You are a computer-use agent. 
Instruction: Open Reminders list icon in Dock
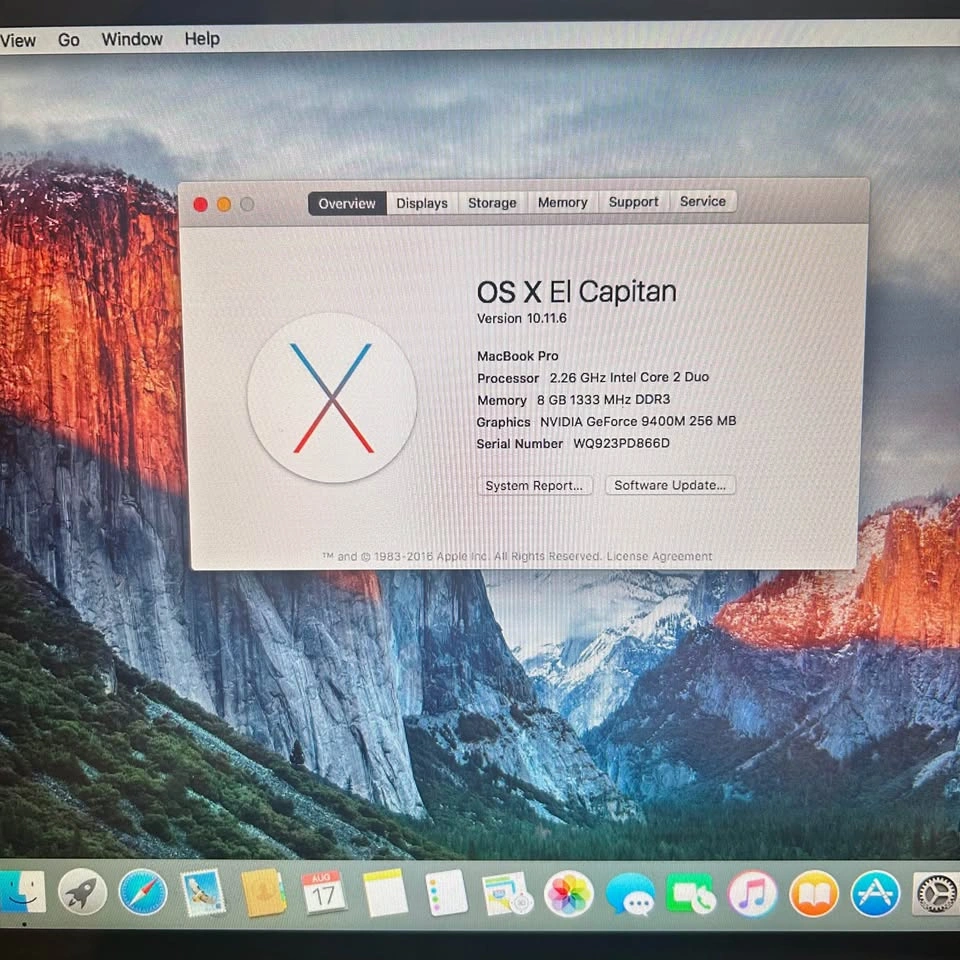(446, 893)
